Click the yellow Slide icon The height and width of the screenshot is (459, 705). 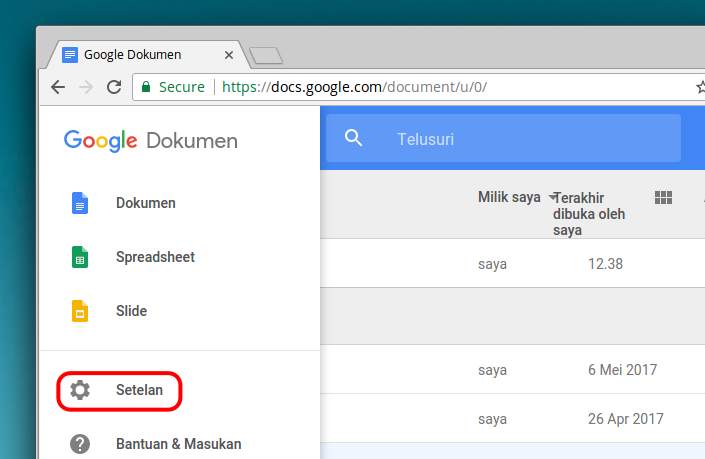click(x=80, y=311)
